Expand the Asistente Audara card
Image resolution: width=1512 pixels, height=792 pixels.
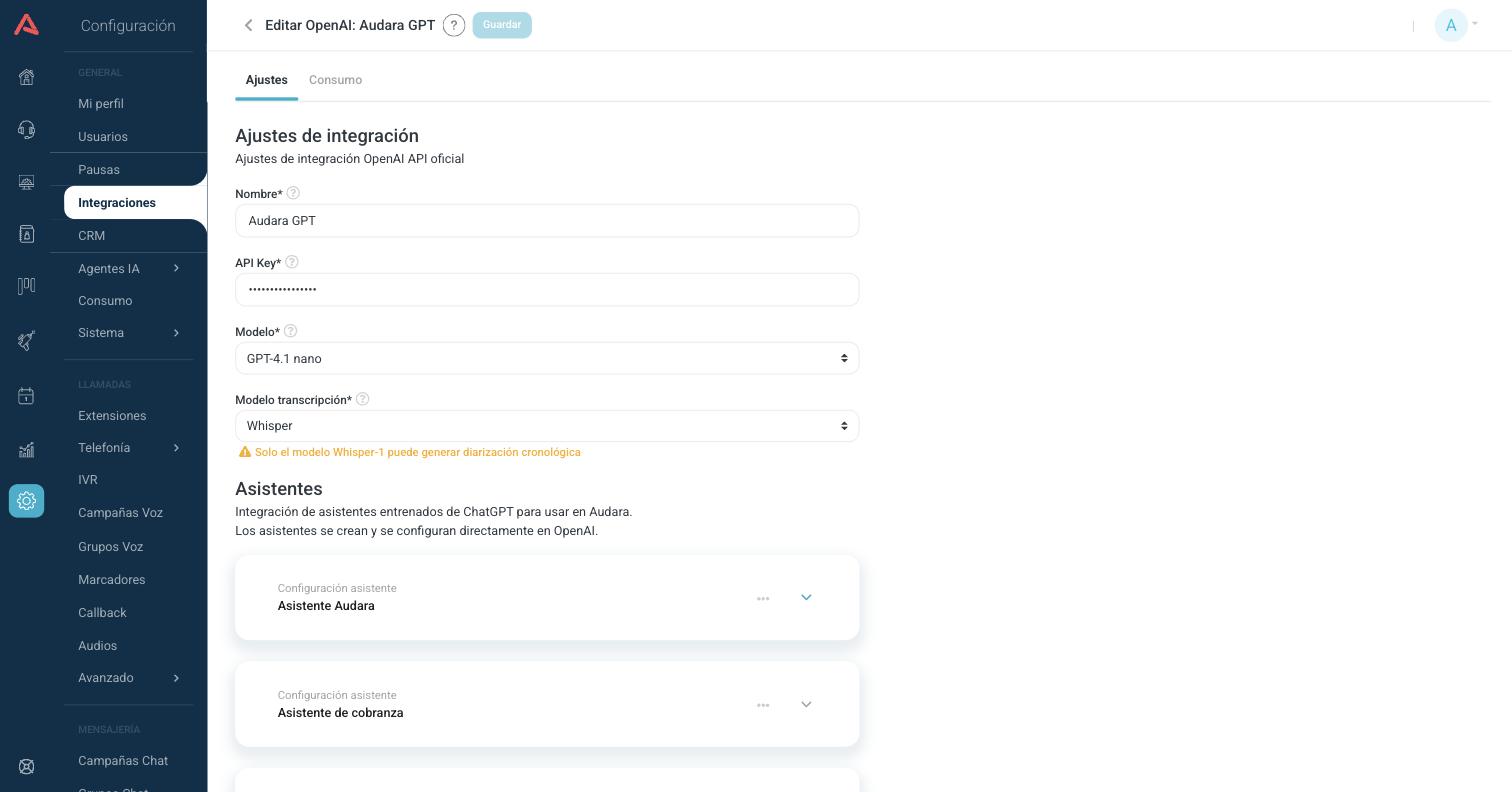coord(806,597)
